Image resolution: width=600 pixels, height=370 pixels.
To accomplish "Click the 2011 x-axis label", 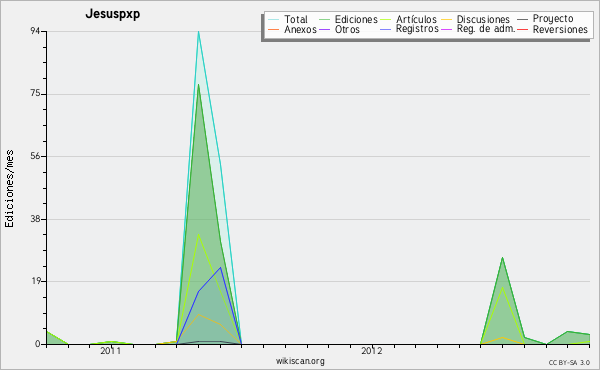I will (x=111, y=351).
